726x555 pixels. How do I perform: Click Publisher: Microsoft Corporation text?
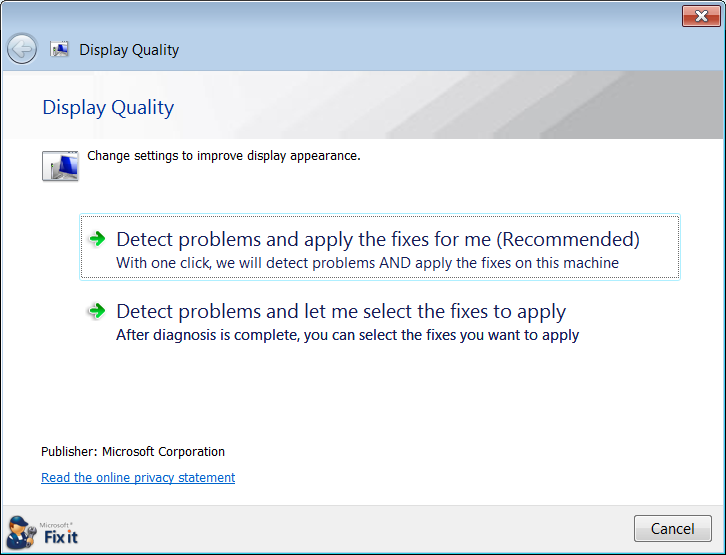point(133,451)
